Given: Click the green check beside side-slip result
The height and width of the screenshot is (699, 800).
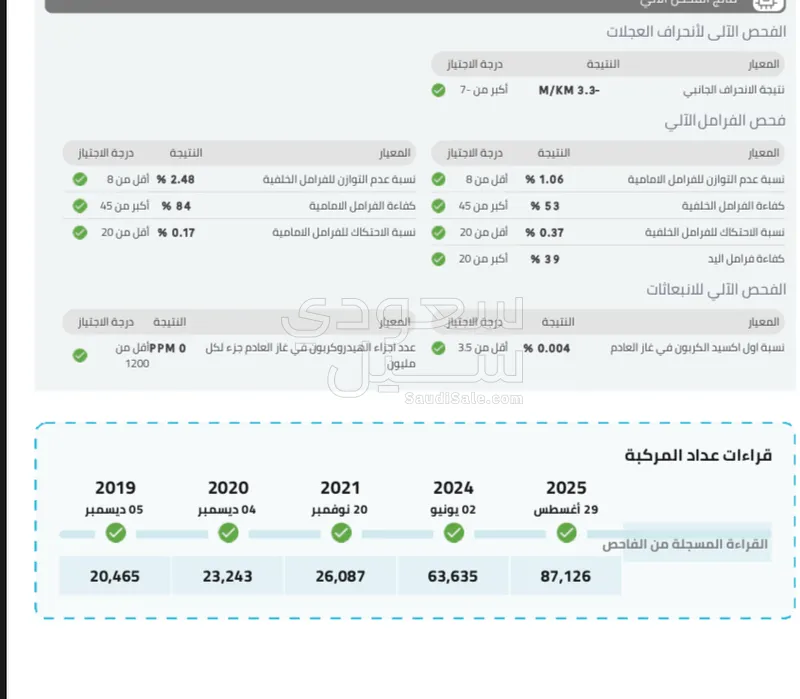Looking at the screenshot, I should click(438, 90).
